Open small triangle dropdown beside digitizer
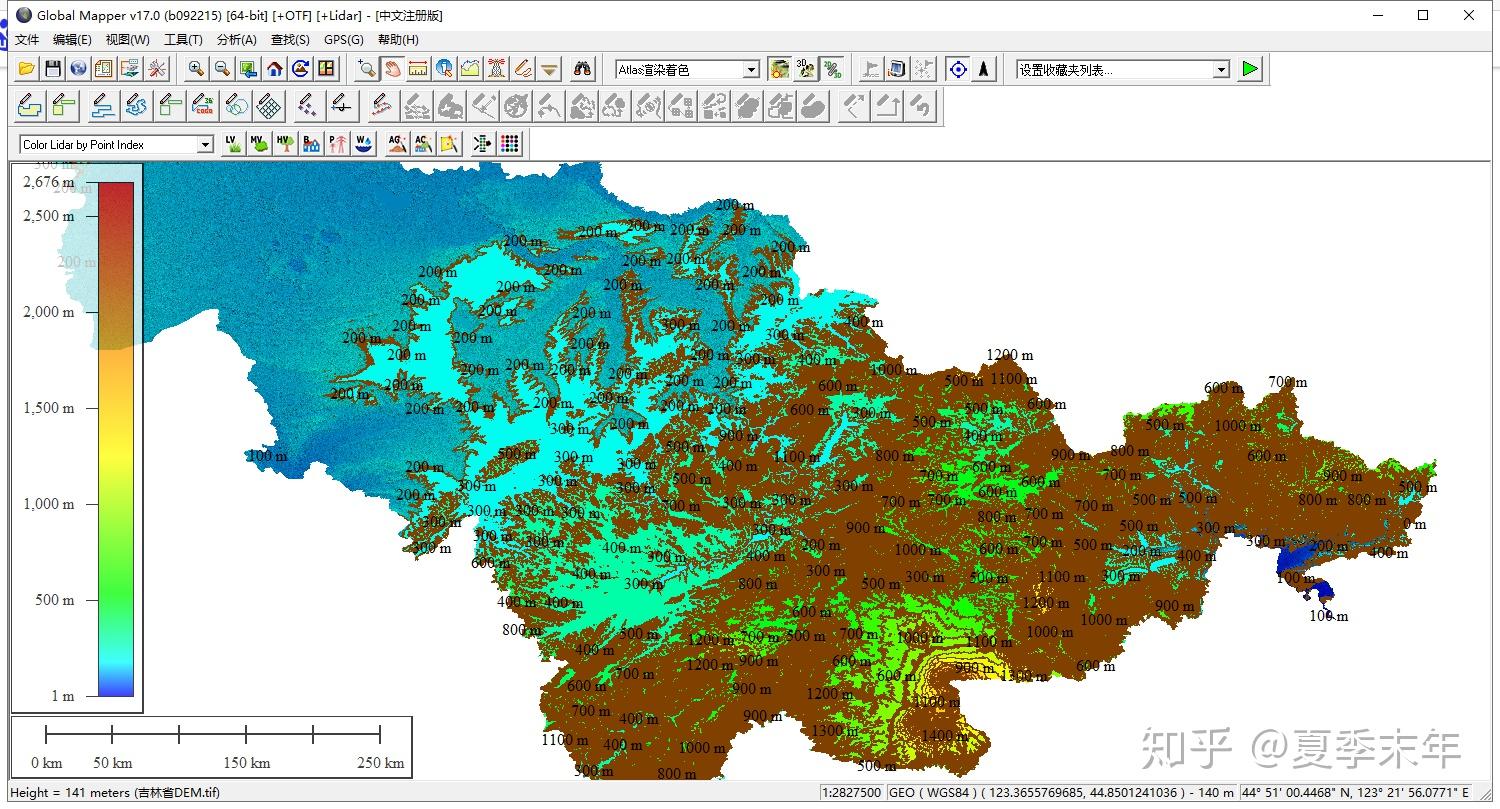 coord(550,69)
